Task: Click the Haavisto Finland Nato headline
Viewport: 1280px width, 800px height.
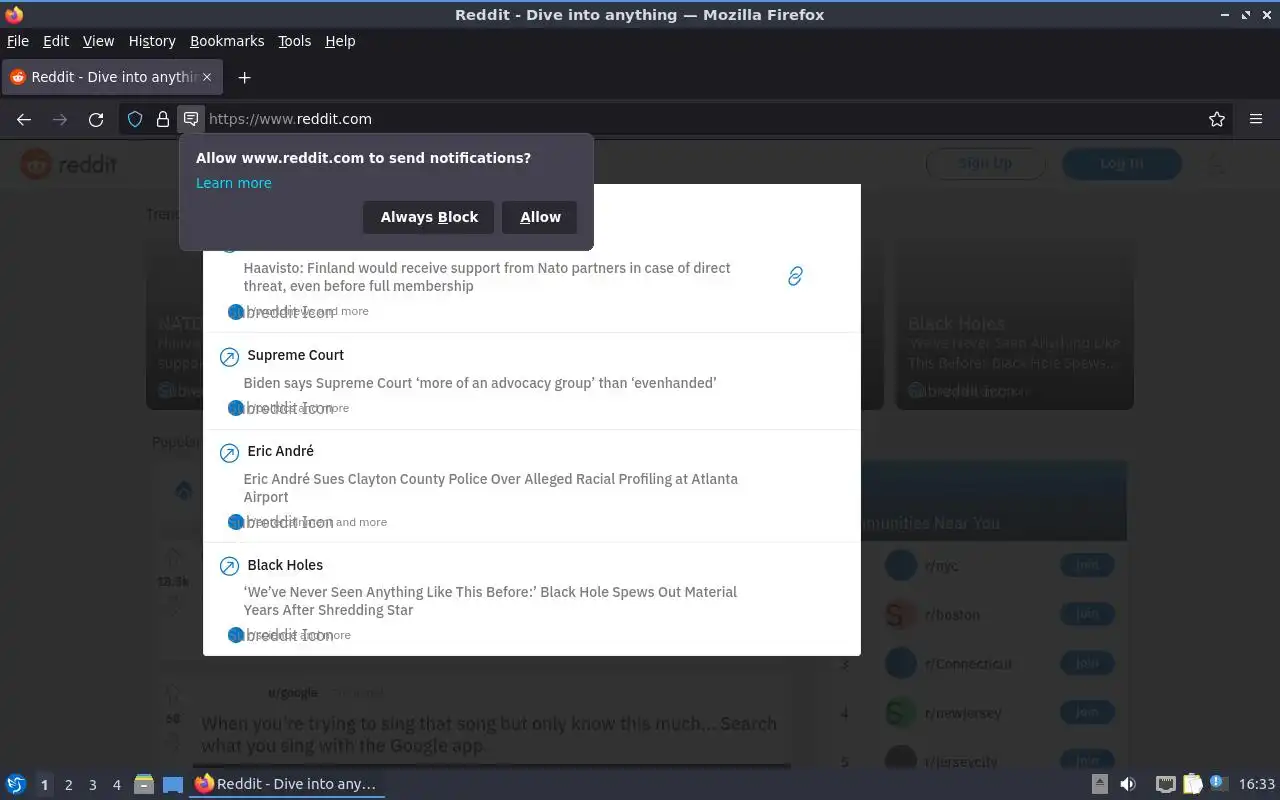Action: (487, 277)
